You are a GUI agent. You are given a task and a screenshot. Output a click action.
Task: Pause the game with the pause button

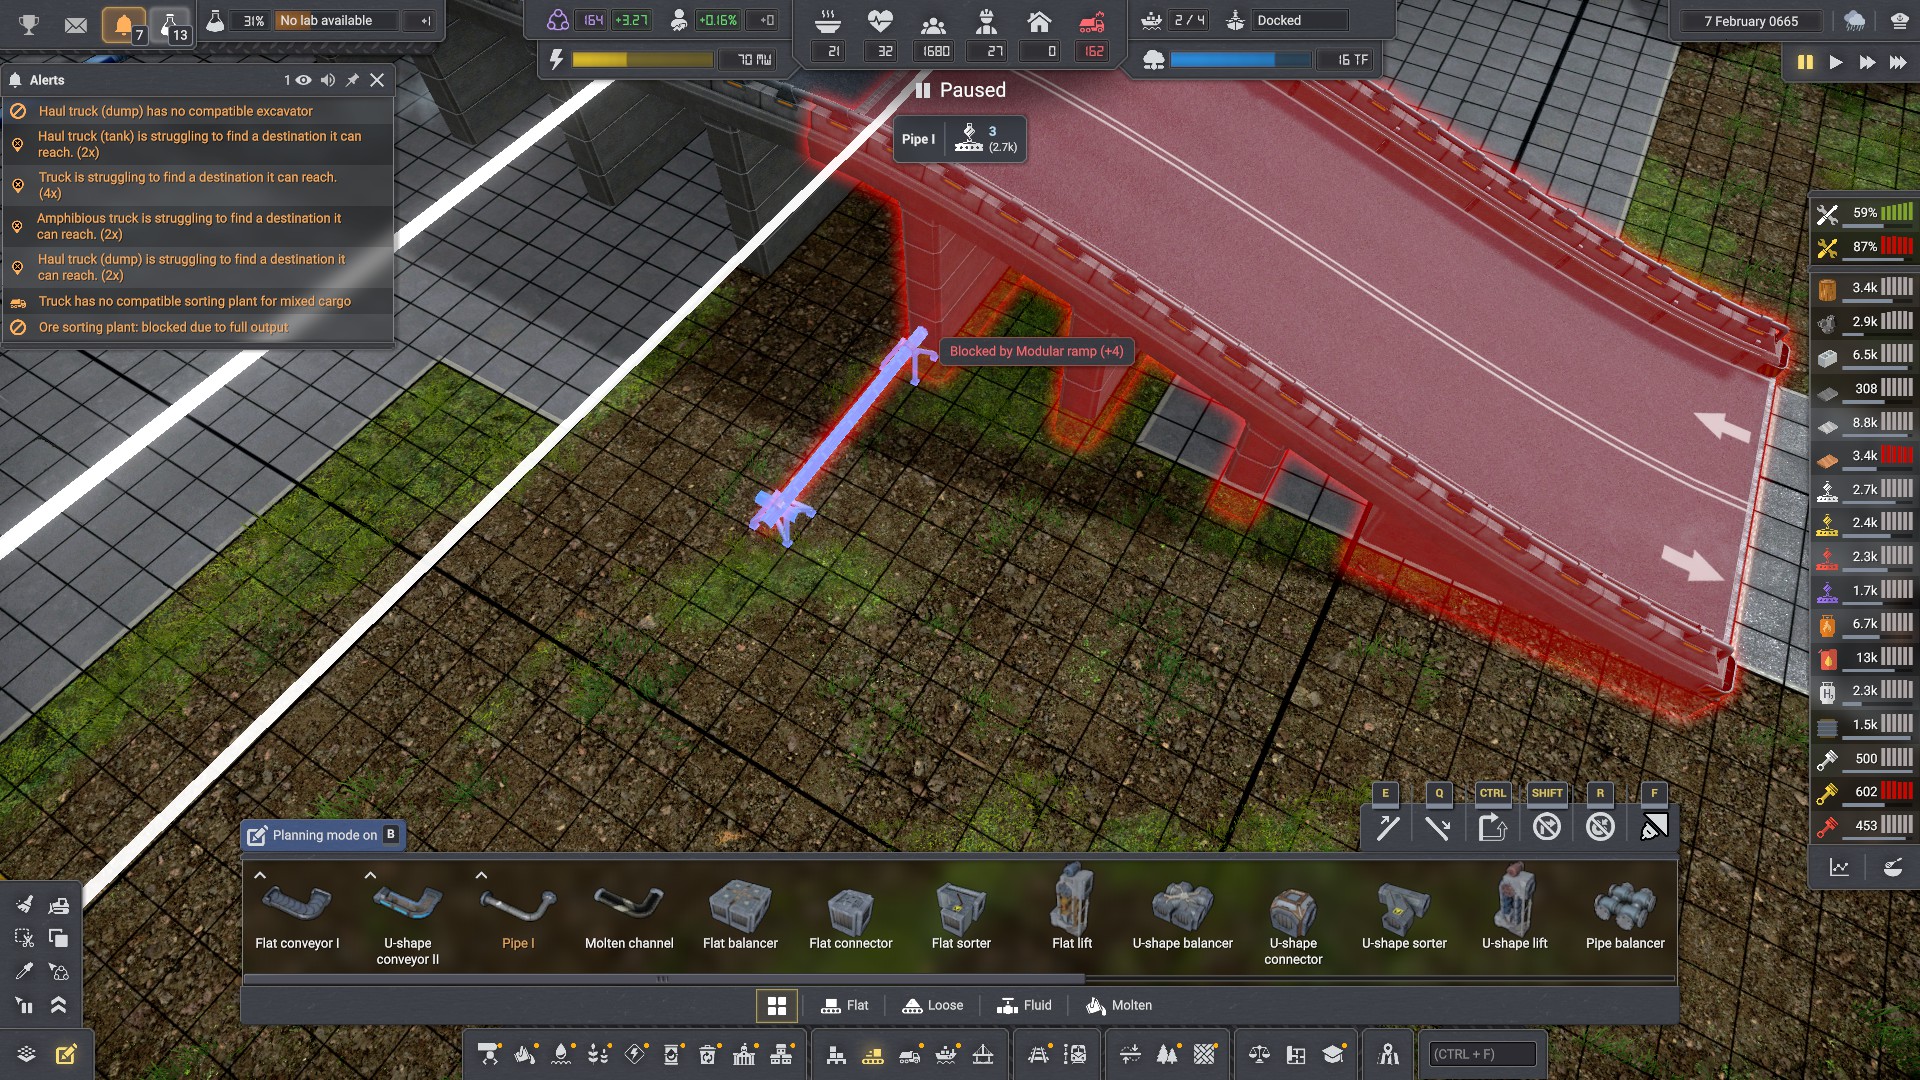pos(1805,62)
